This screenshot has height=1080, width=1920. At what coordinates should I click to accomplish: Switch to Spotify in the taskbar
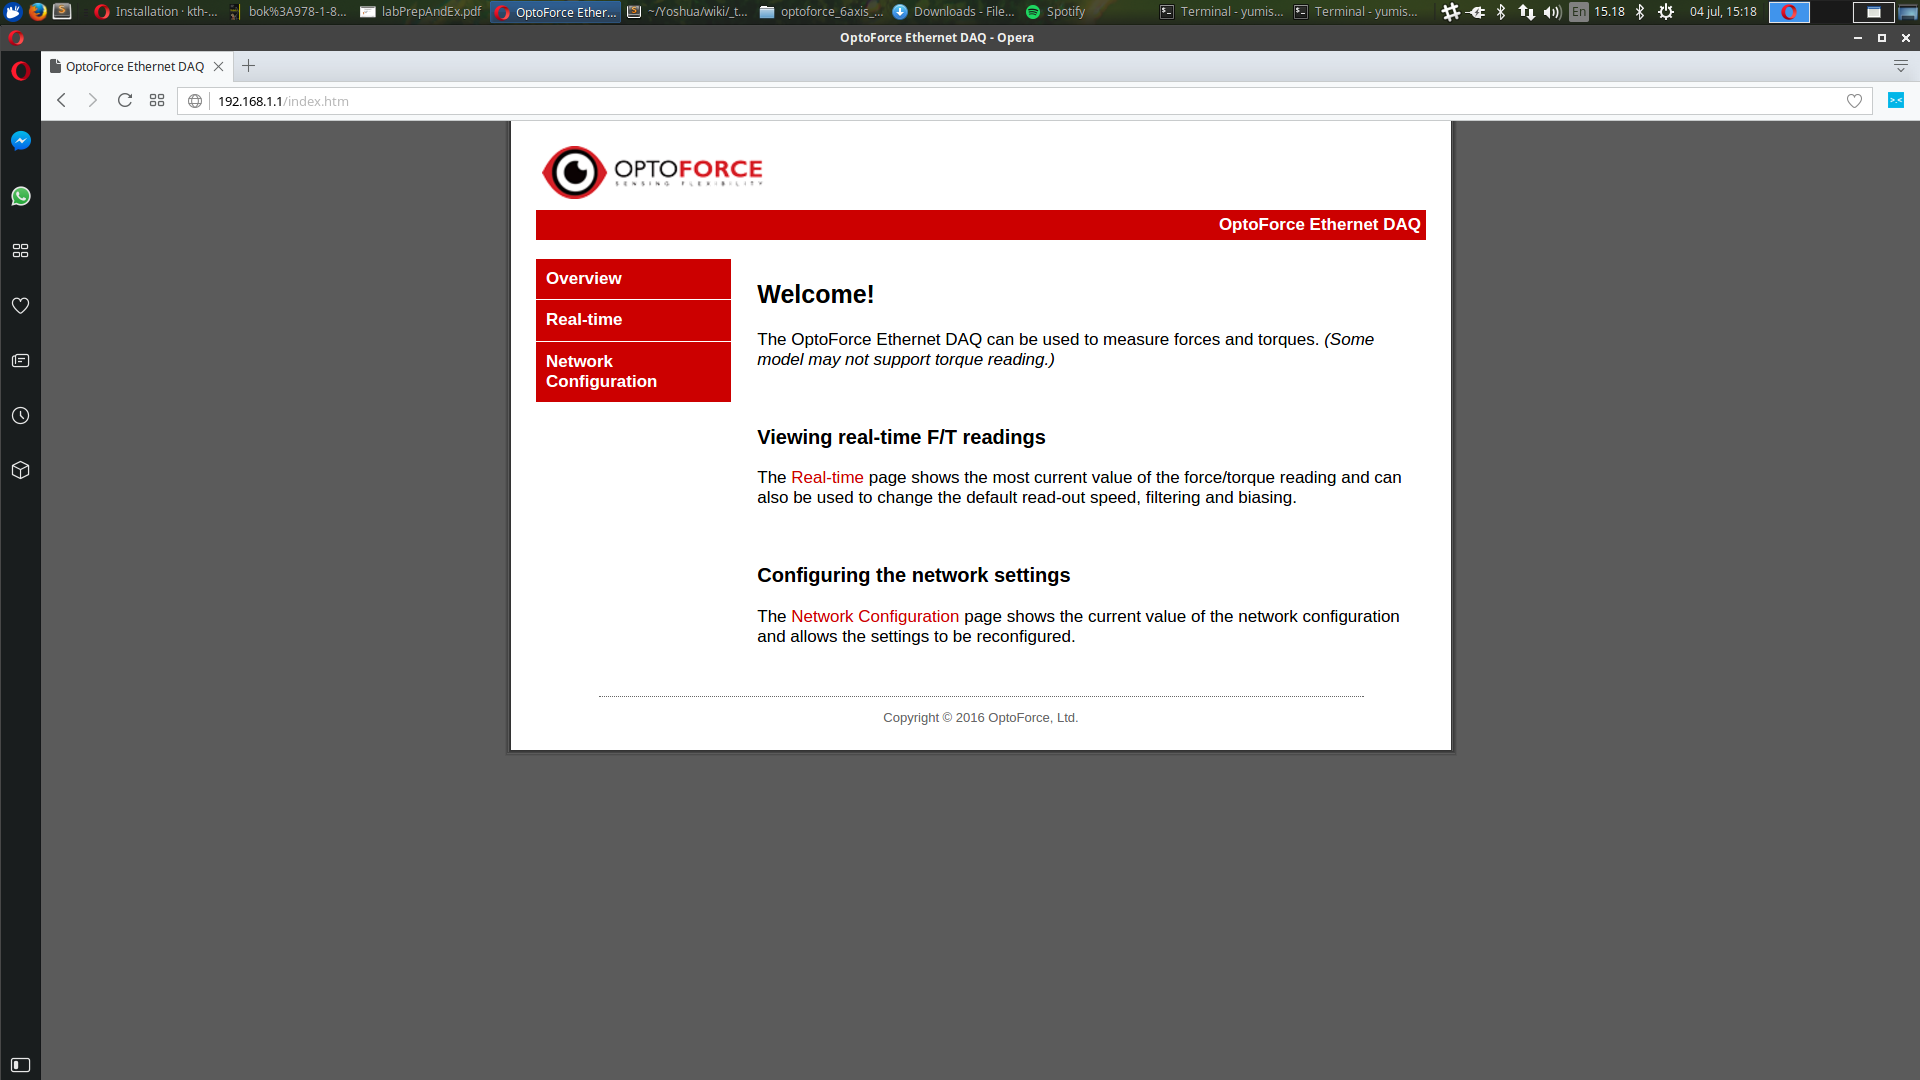[x=1056, y=12]
